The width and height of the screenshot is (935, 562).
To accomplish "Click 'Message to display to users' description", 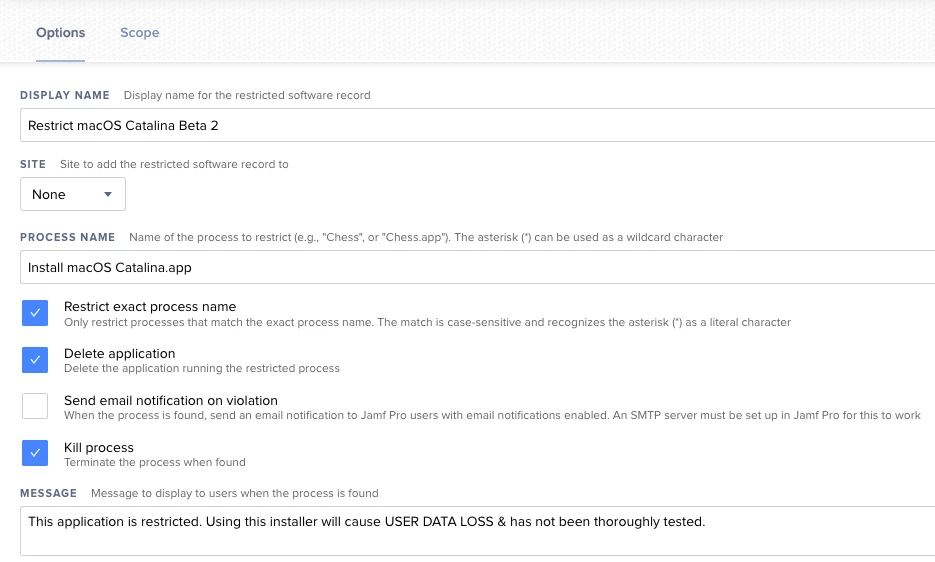I will tap(234, 493).
